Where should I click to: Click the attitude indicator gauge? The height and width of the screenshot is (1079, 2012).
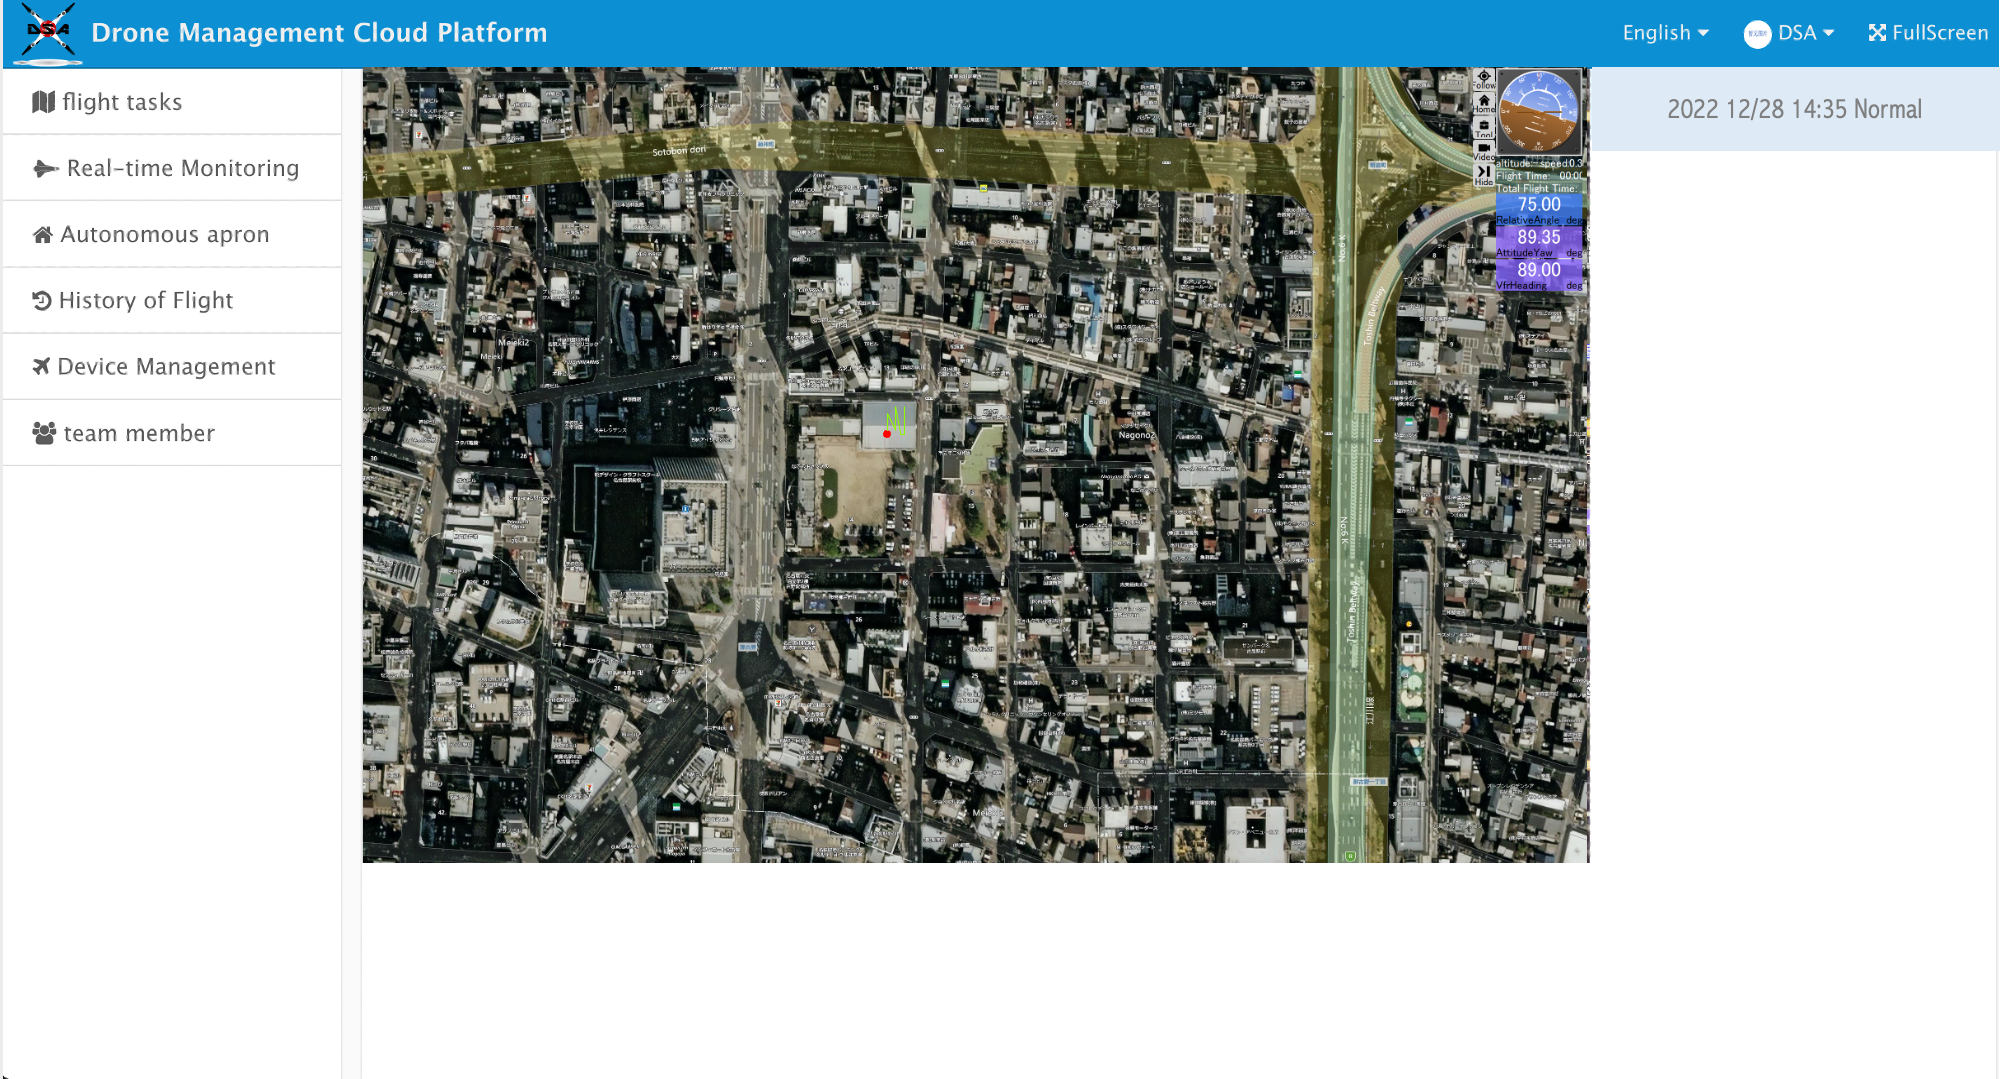pos(1538,111)
